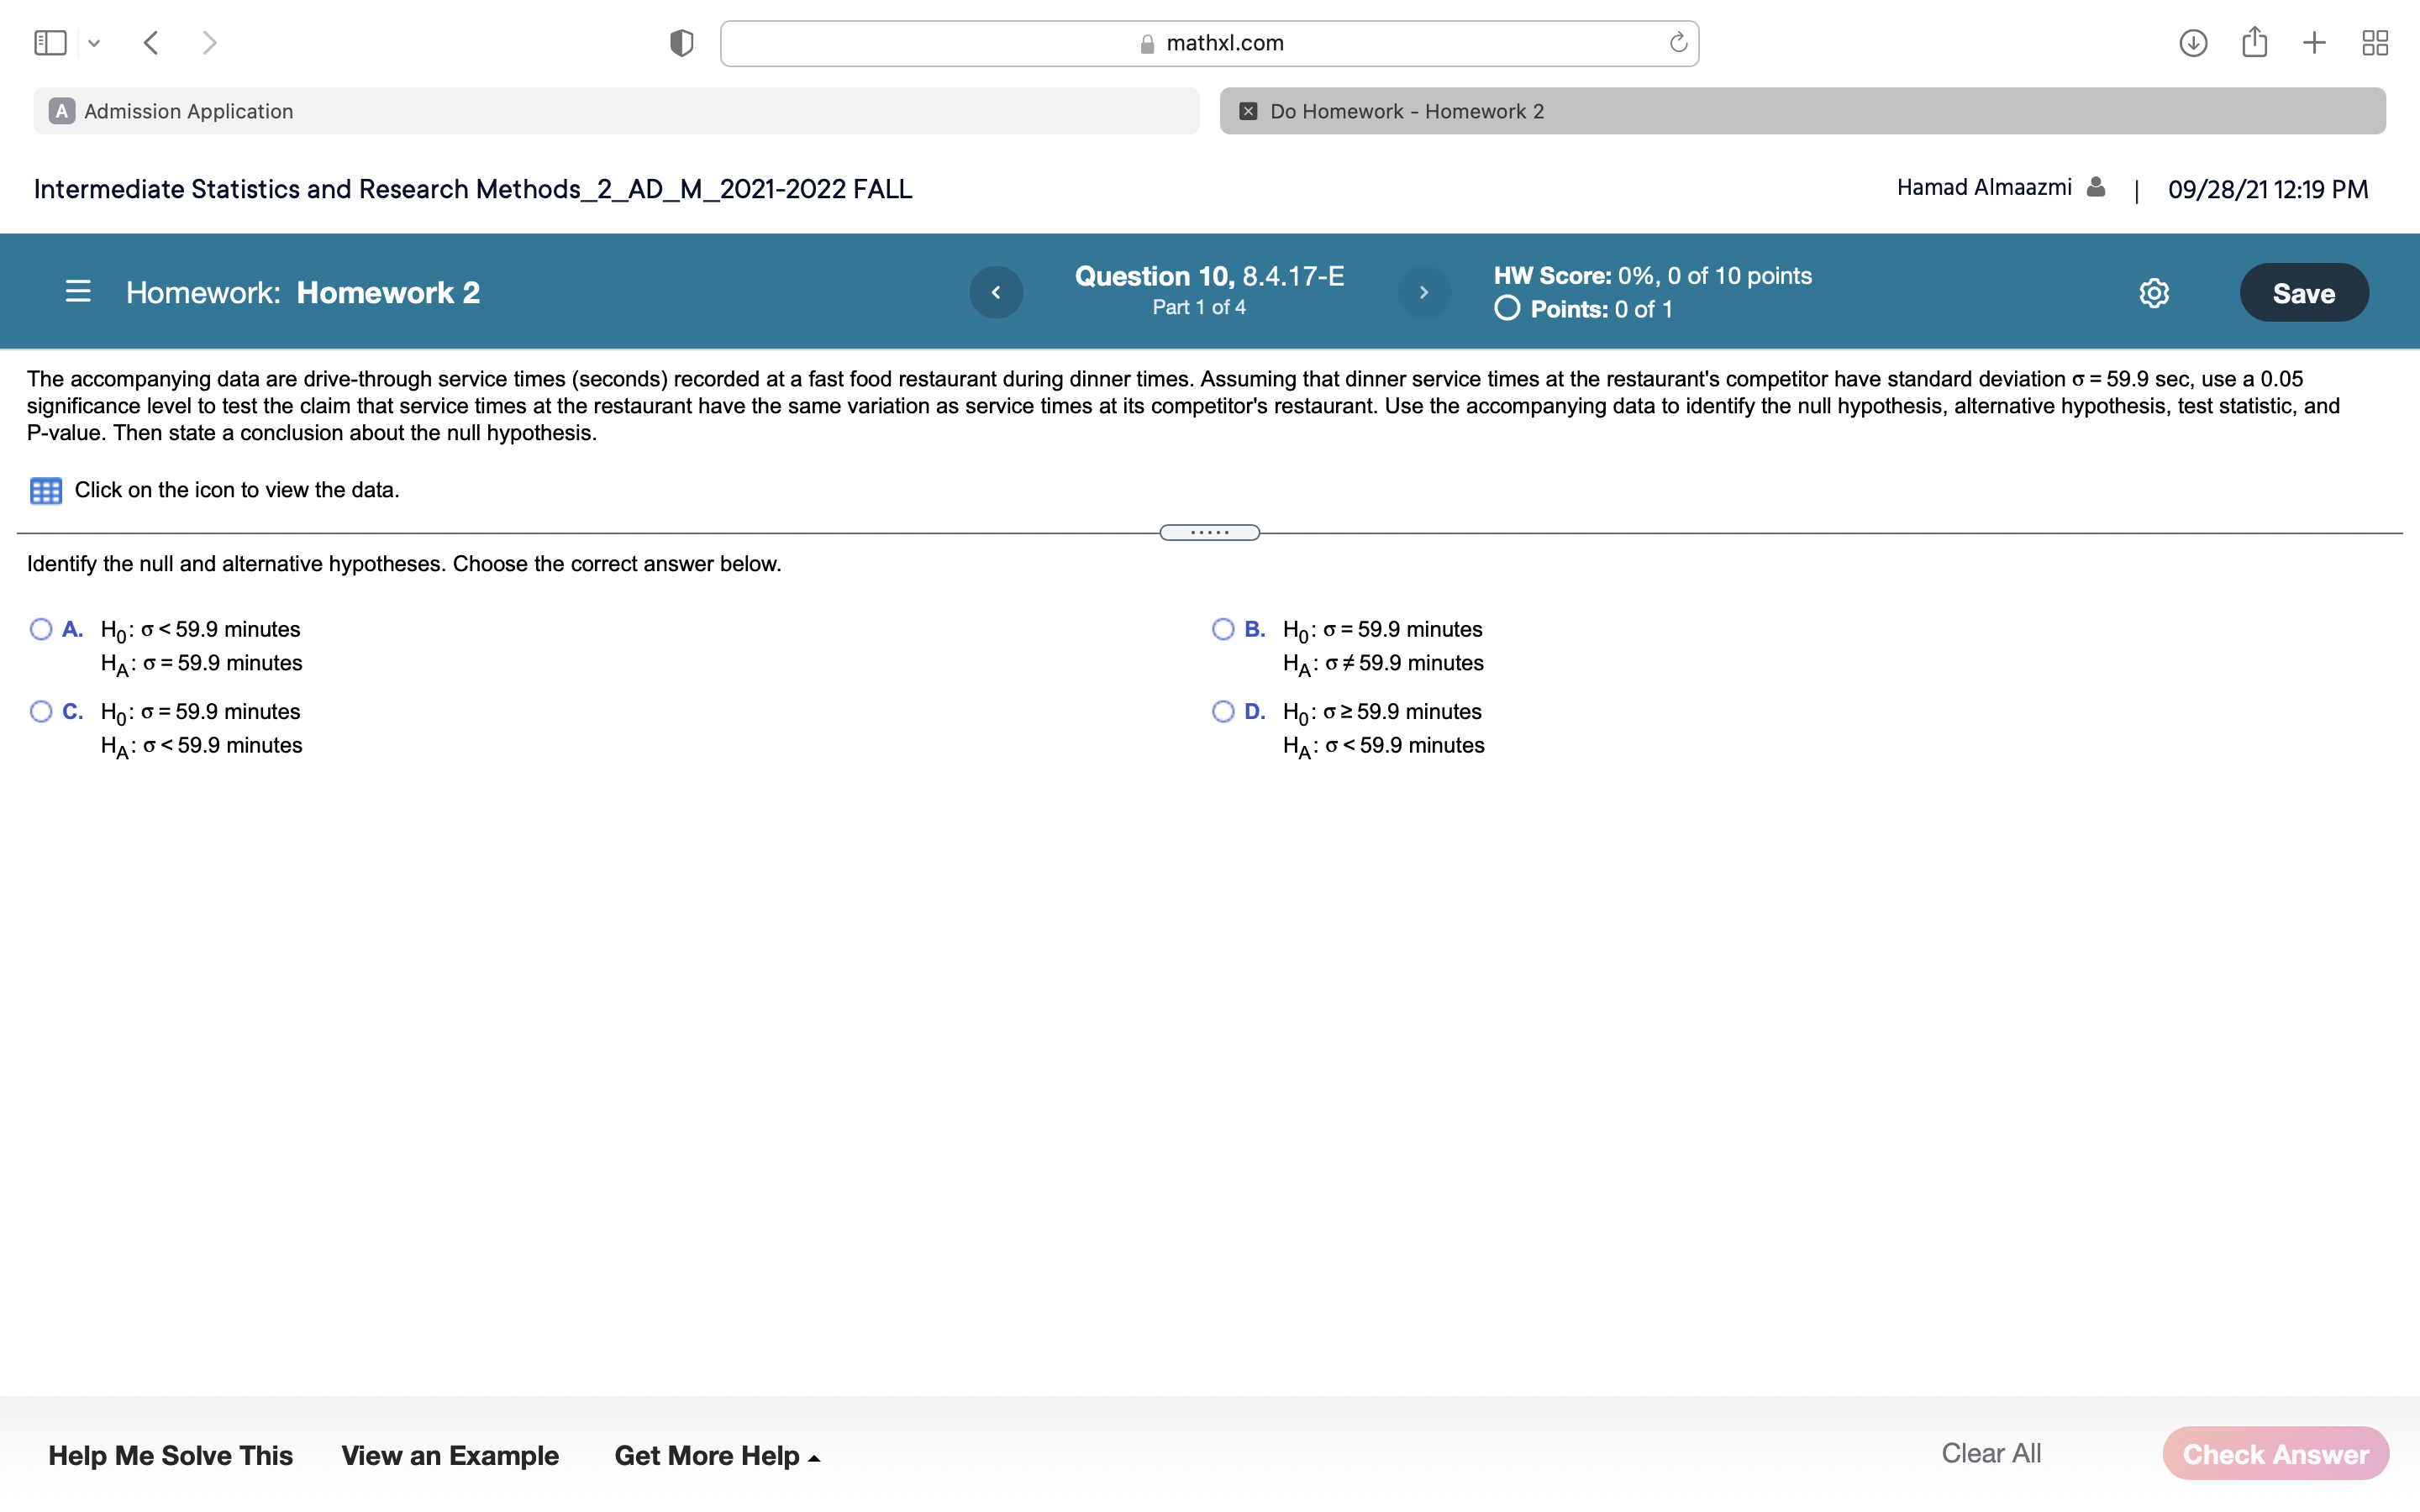
Task: Open Safari downloads icon
Action: tap(2193, 43)
